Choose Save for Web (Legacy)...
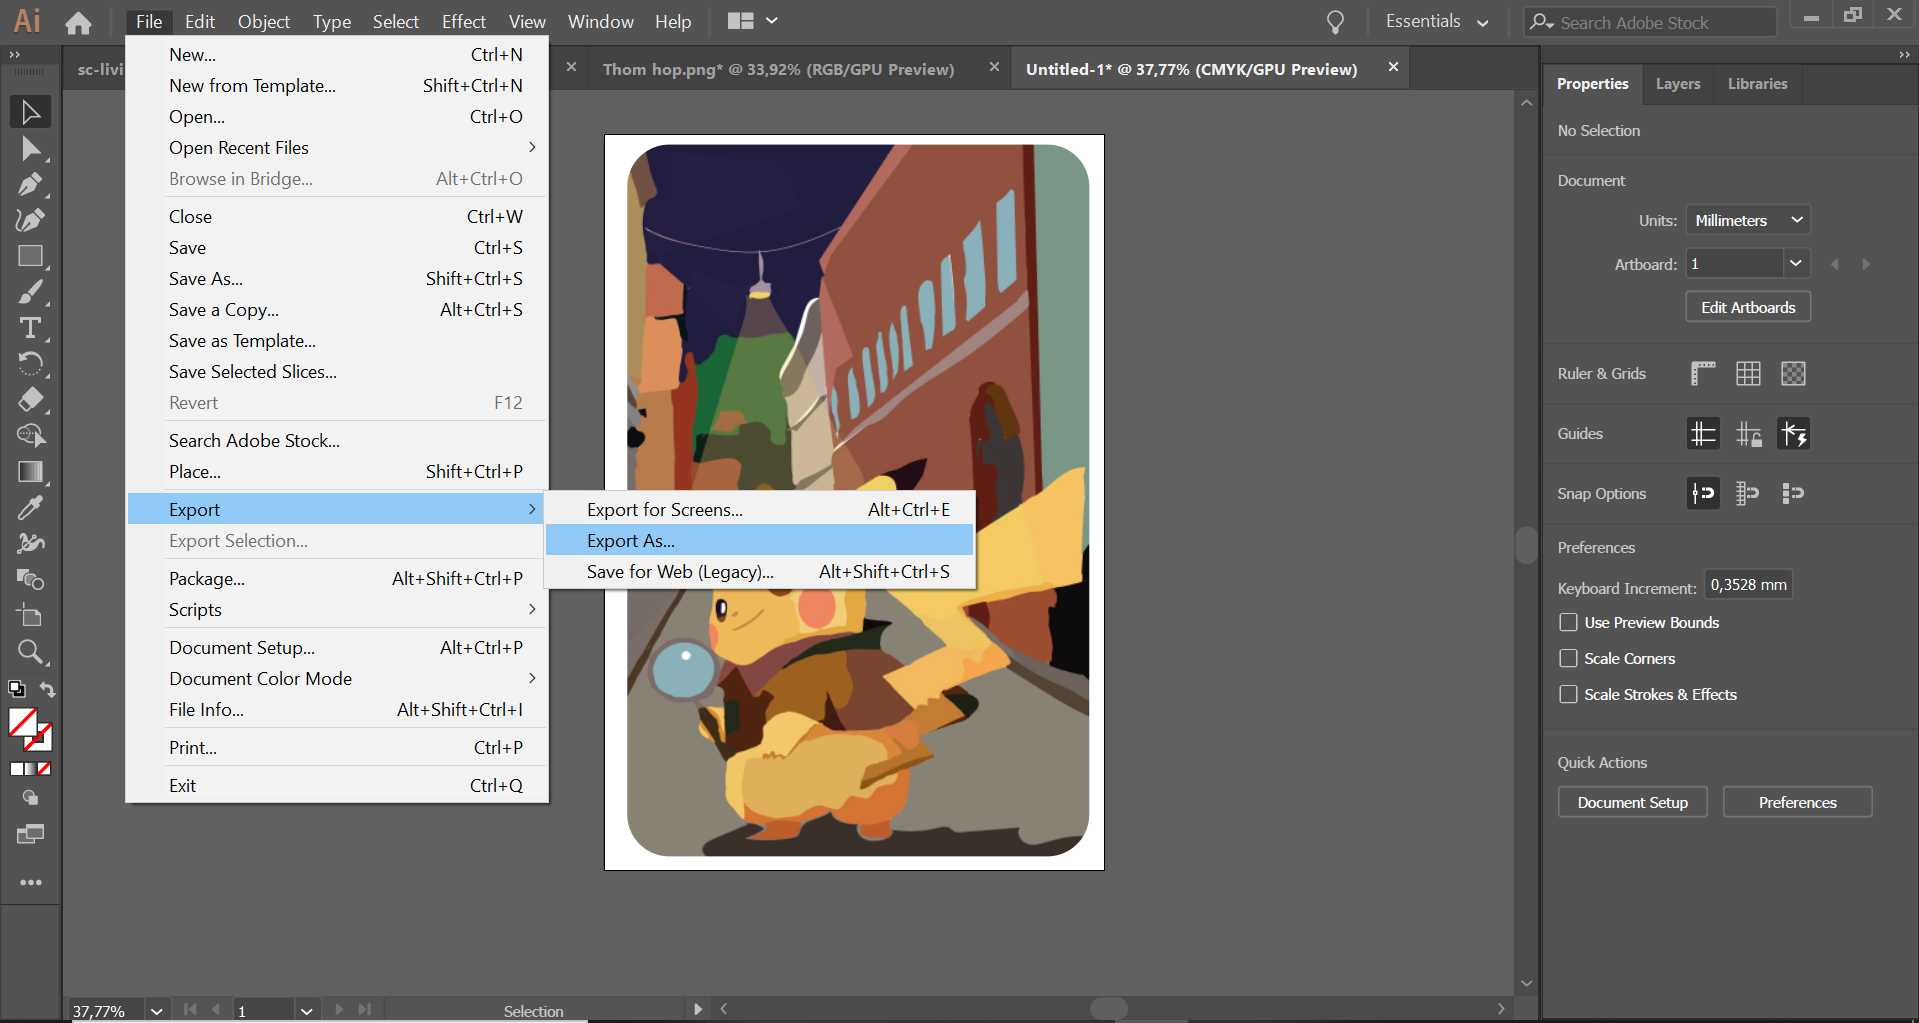 pos(760,572)
